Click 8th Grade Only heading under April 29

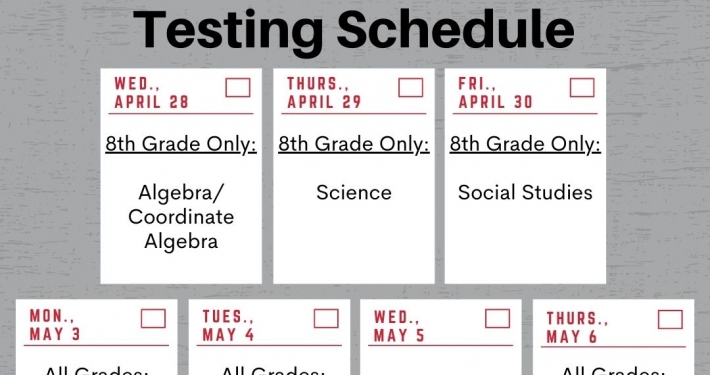tap(354, 144)
